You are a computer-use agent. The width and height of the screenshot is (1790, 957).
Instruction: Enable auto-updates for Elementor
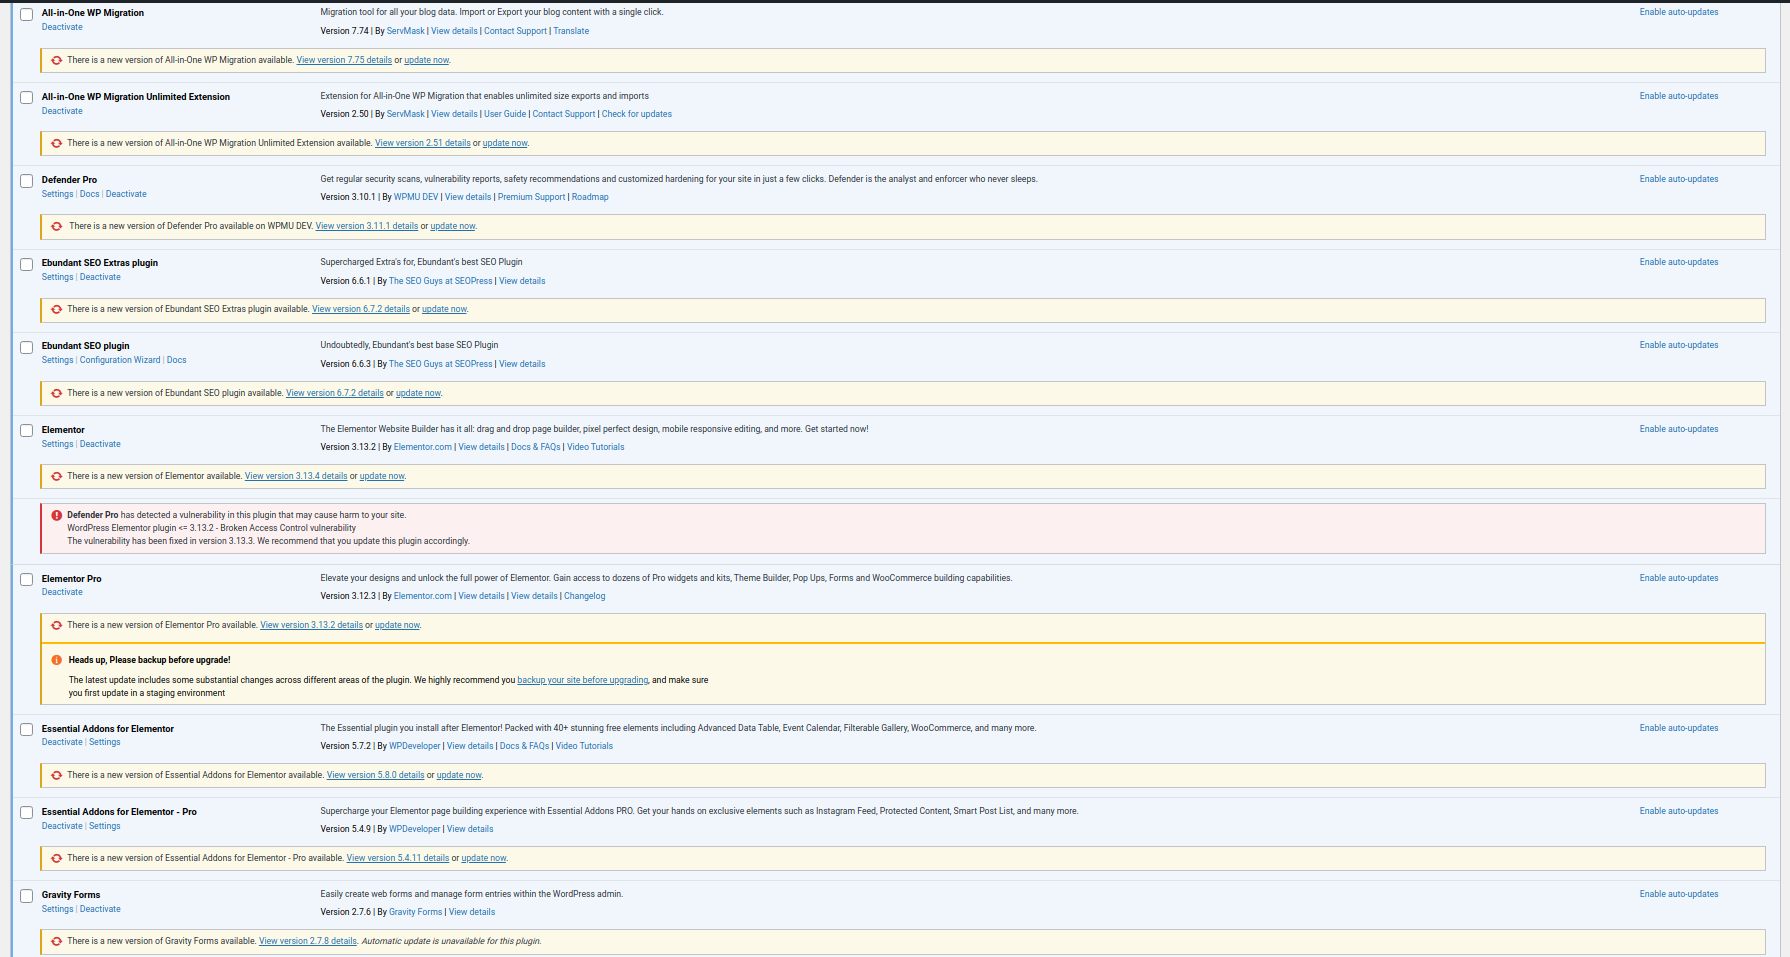point(1678,429)
